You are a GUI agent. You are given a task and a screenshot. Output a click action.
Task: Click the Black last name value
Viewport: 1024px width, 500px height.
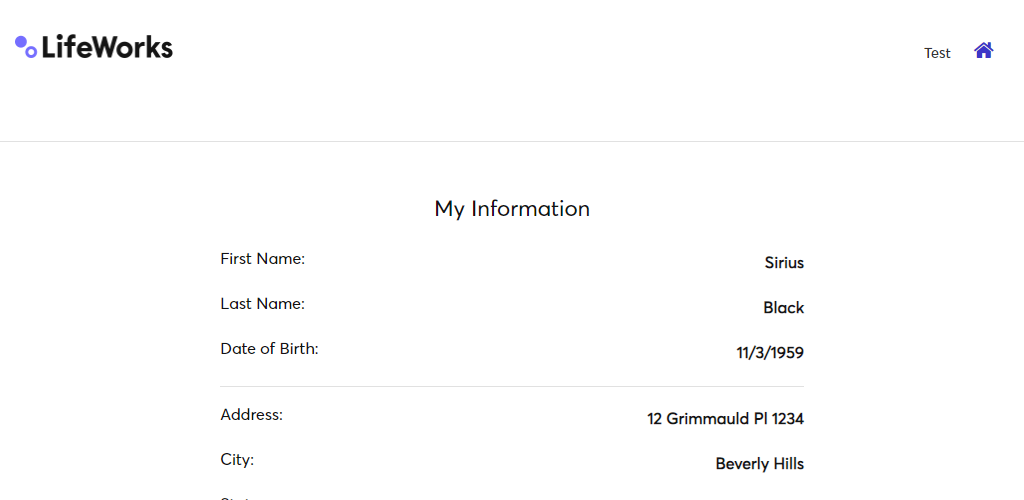784,308
